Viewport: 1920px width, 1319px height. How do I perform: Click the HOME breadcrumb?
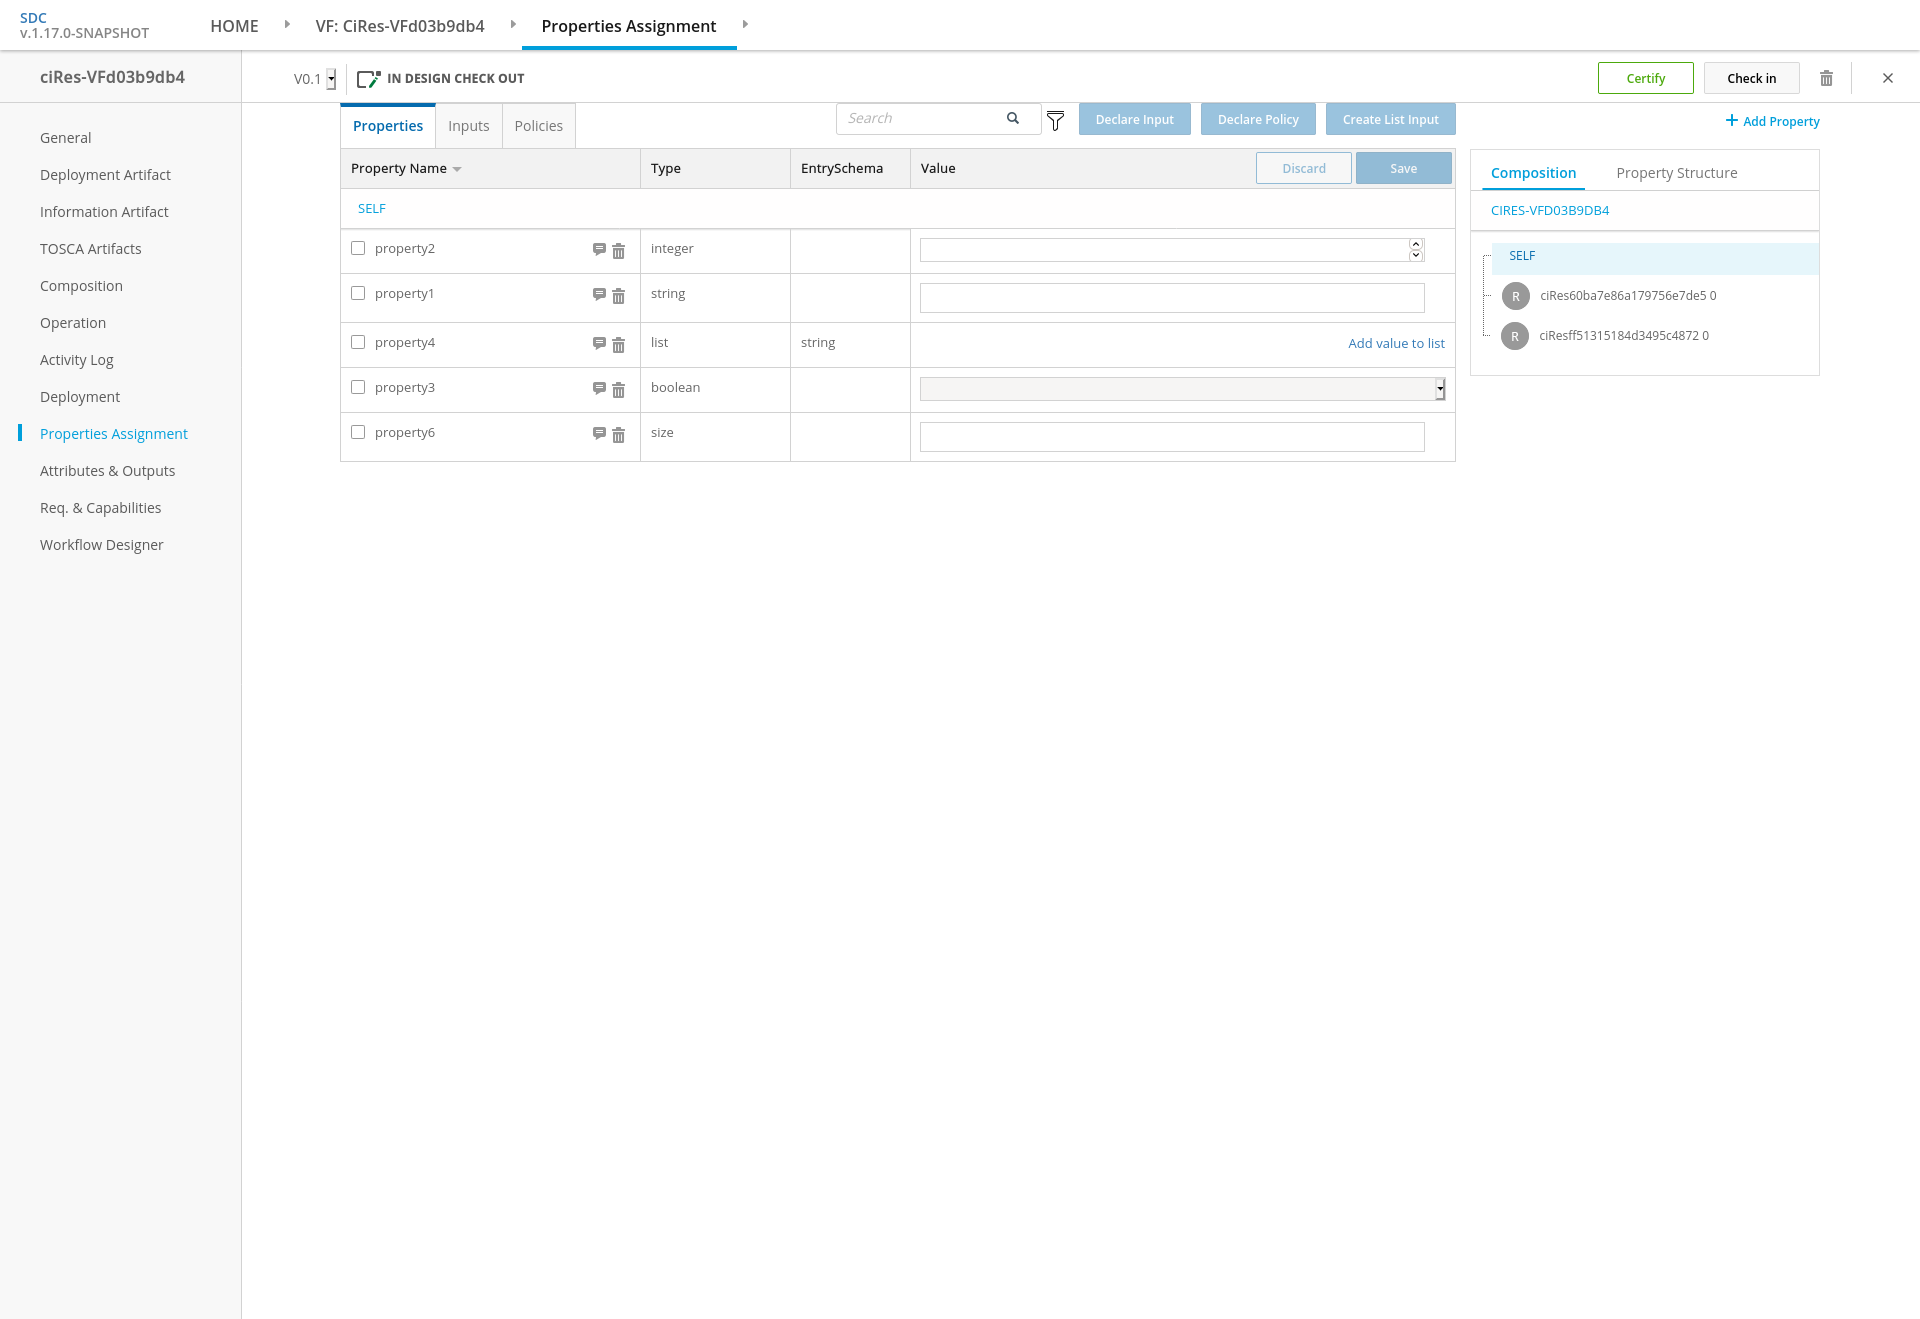click(234, 26)
